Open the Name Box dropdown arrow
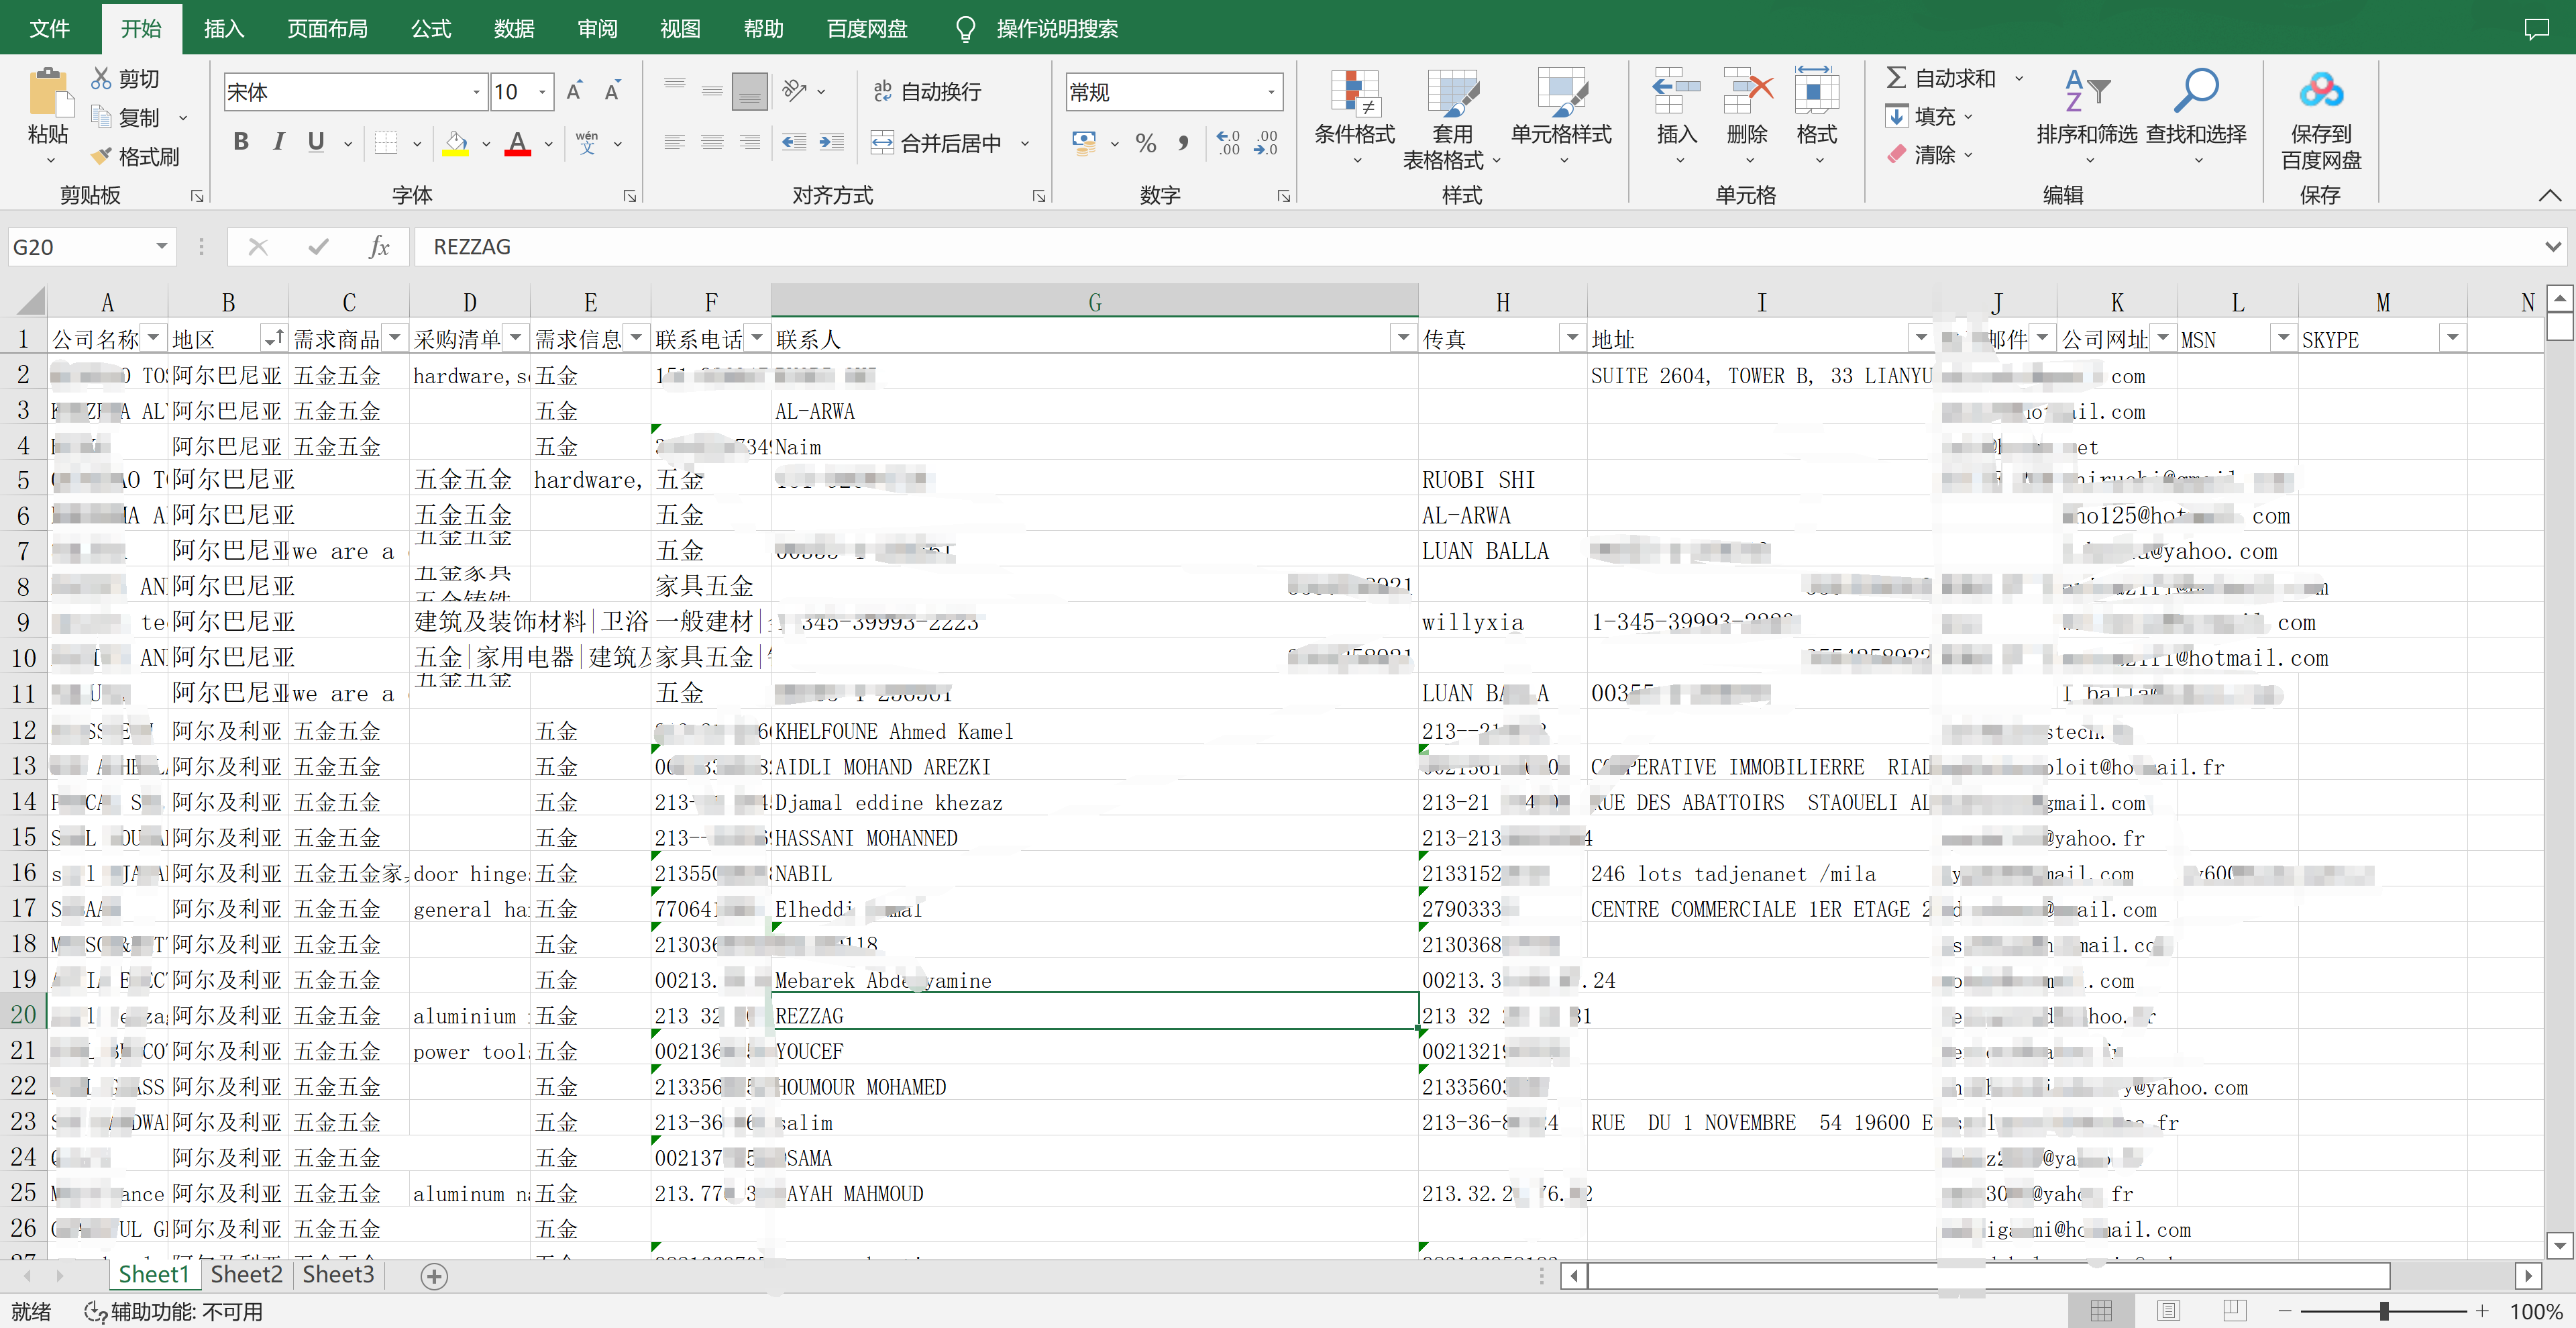 [x=161, y=246]
